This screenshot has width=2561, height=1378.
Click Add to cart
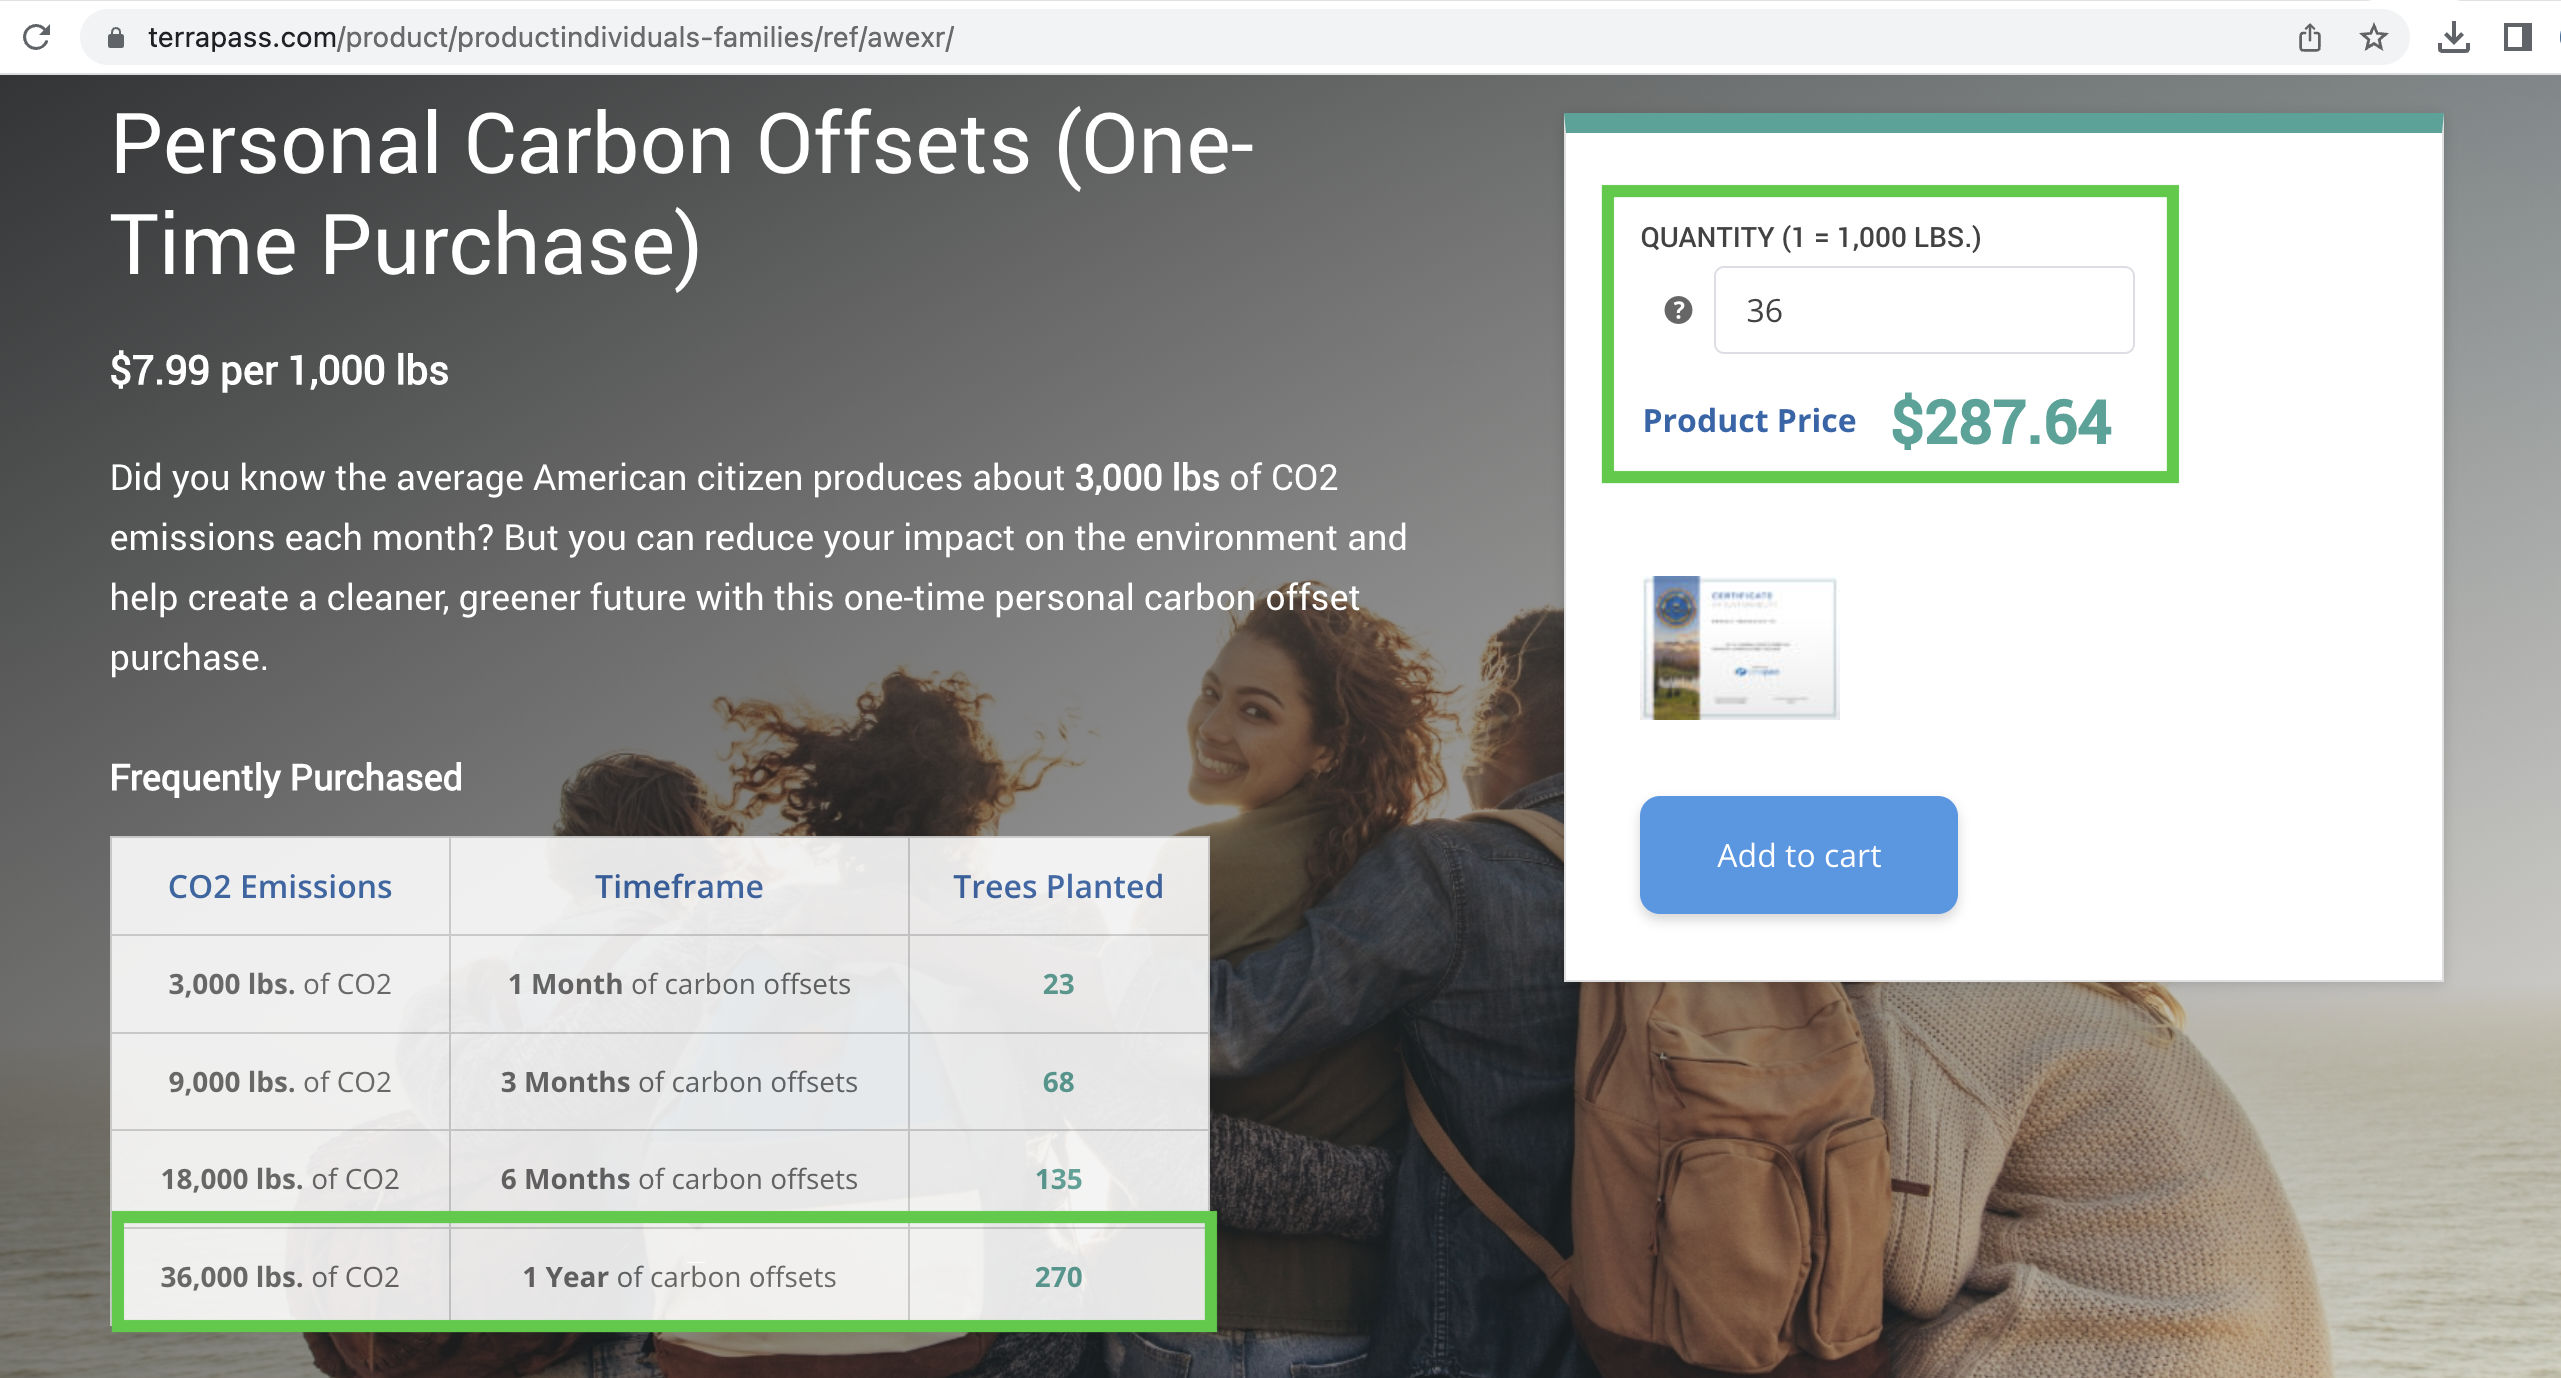tap(1797, 855)
